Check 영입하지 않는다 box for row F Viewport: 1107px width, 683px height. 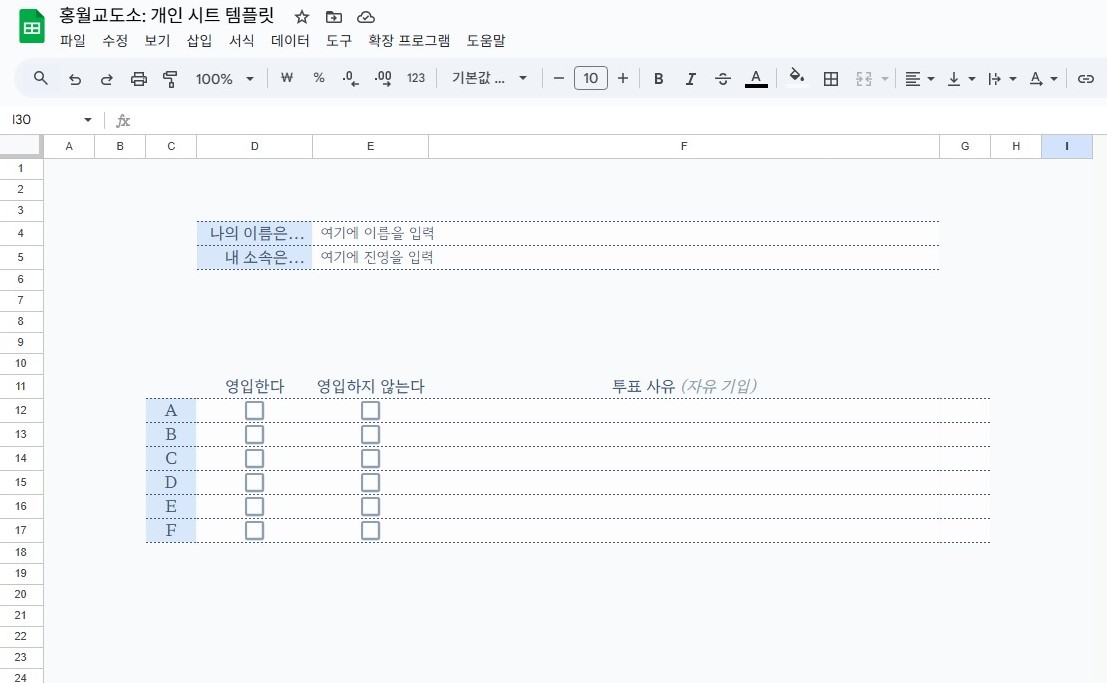pyautogui.click(x=370, y=530)
